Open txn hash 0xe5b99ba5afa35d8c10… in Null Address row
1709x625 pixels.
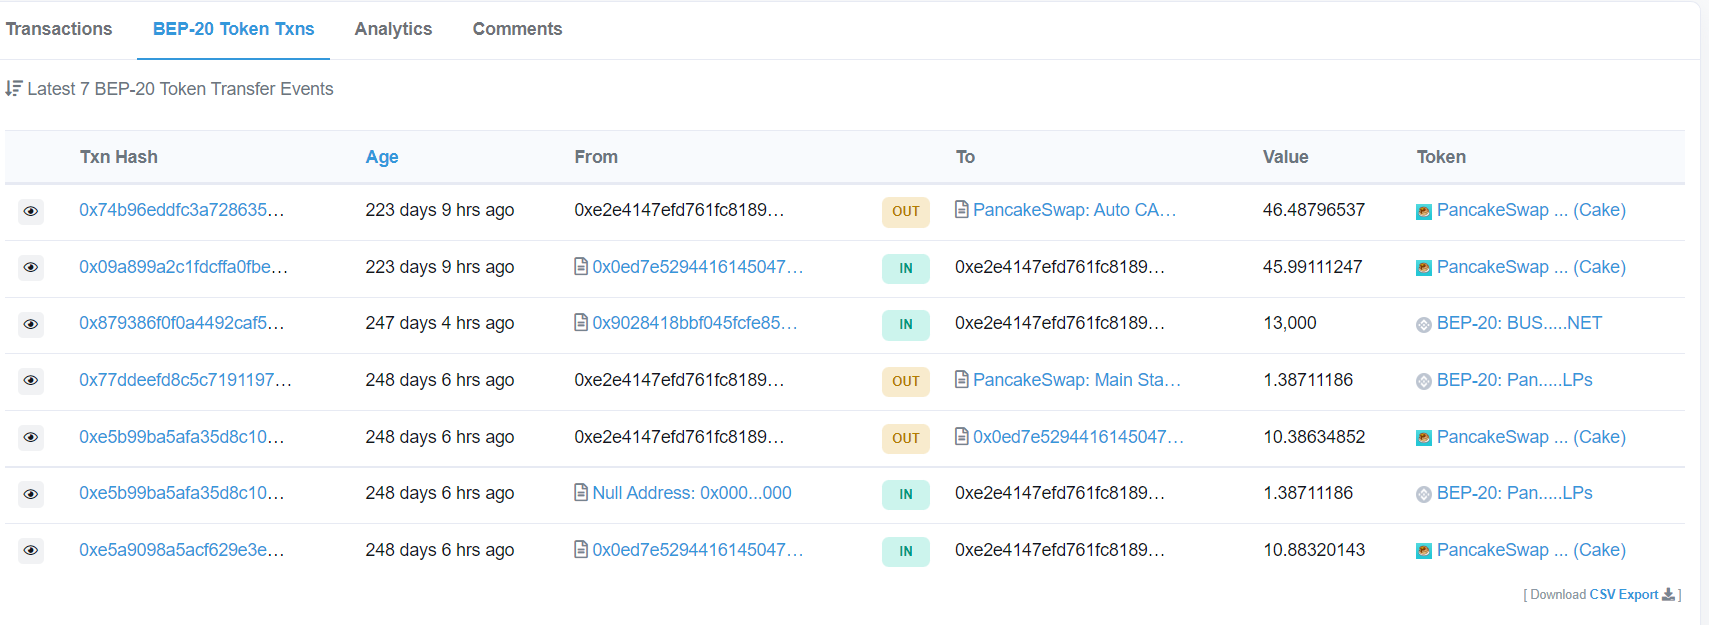pyautogui.click(x=182, y=493)
